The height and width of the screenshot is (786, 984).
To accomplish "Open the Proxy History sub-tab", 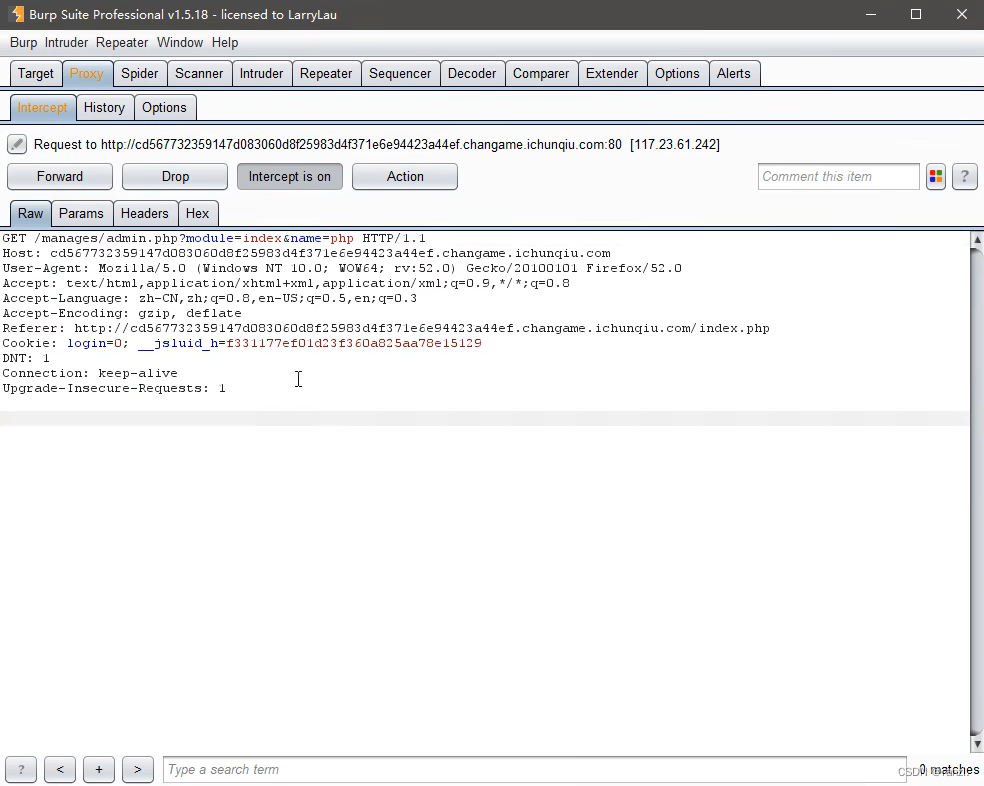I will (x=104, y=107).
